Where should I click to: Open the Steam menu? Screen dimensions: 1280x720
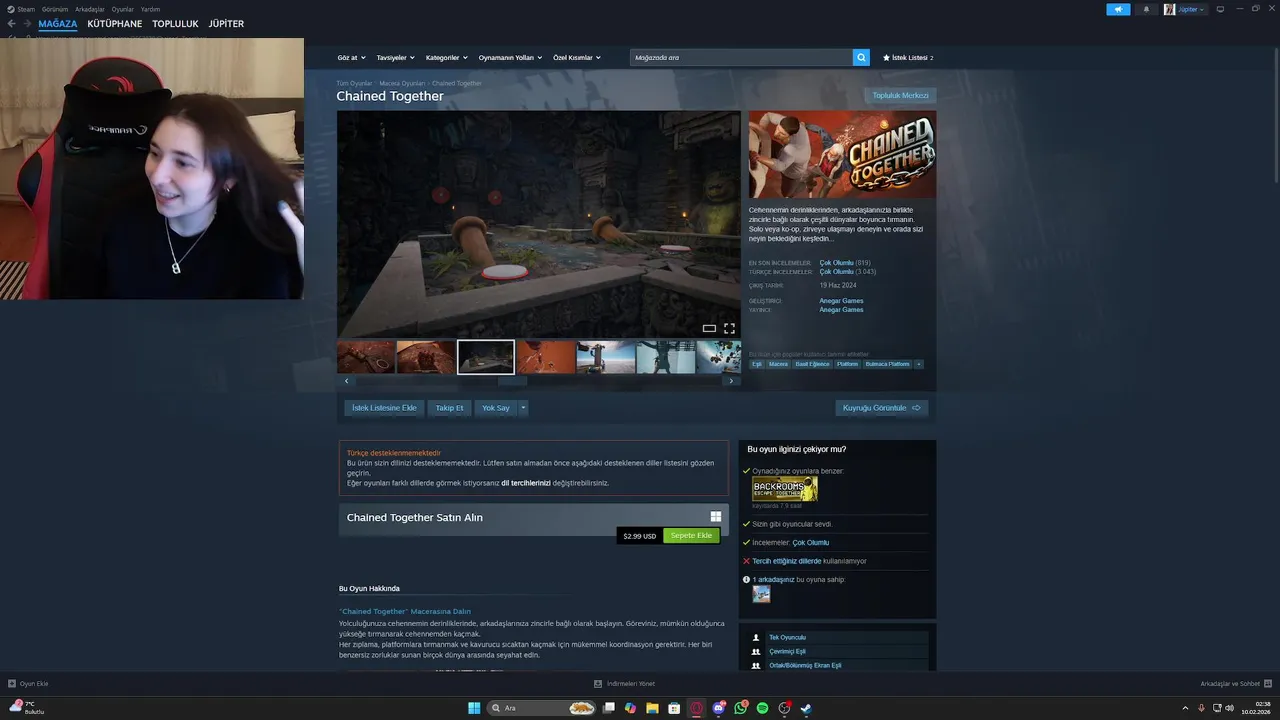click(x=26, y=9)
